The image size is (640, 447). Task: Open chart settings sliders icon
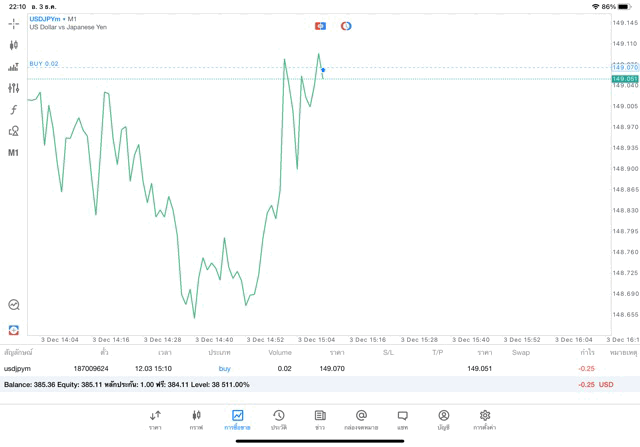pos(14,88)
